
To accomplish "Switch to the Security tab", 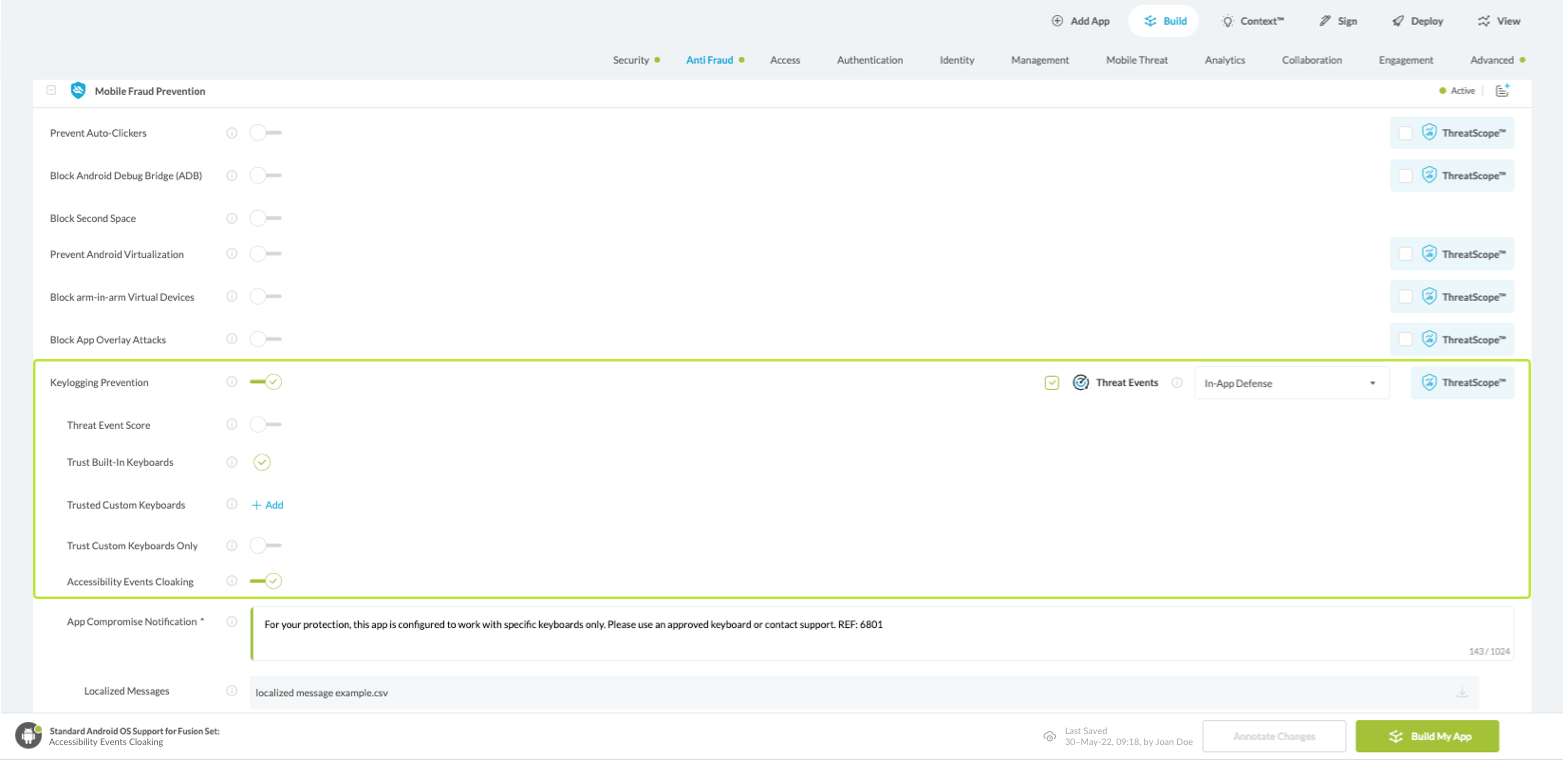I will coord(631,60).
